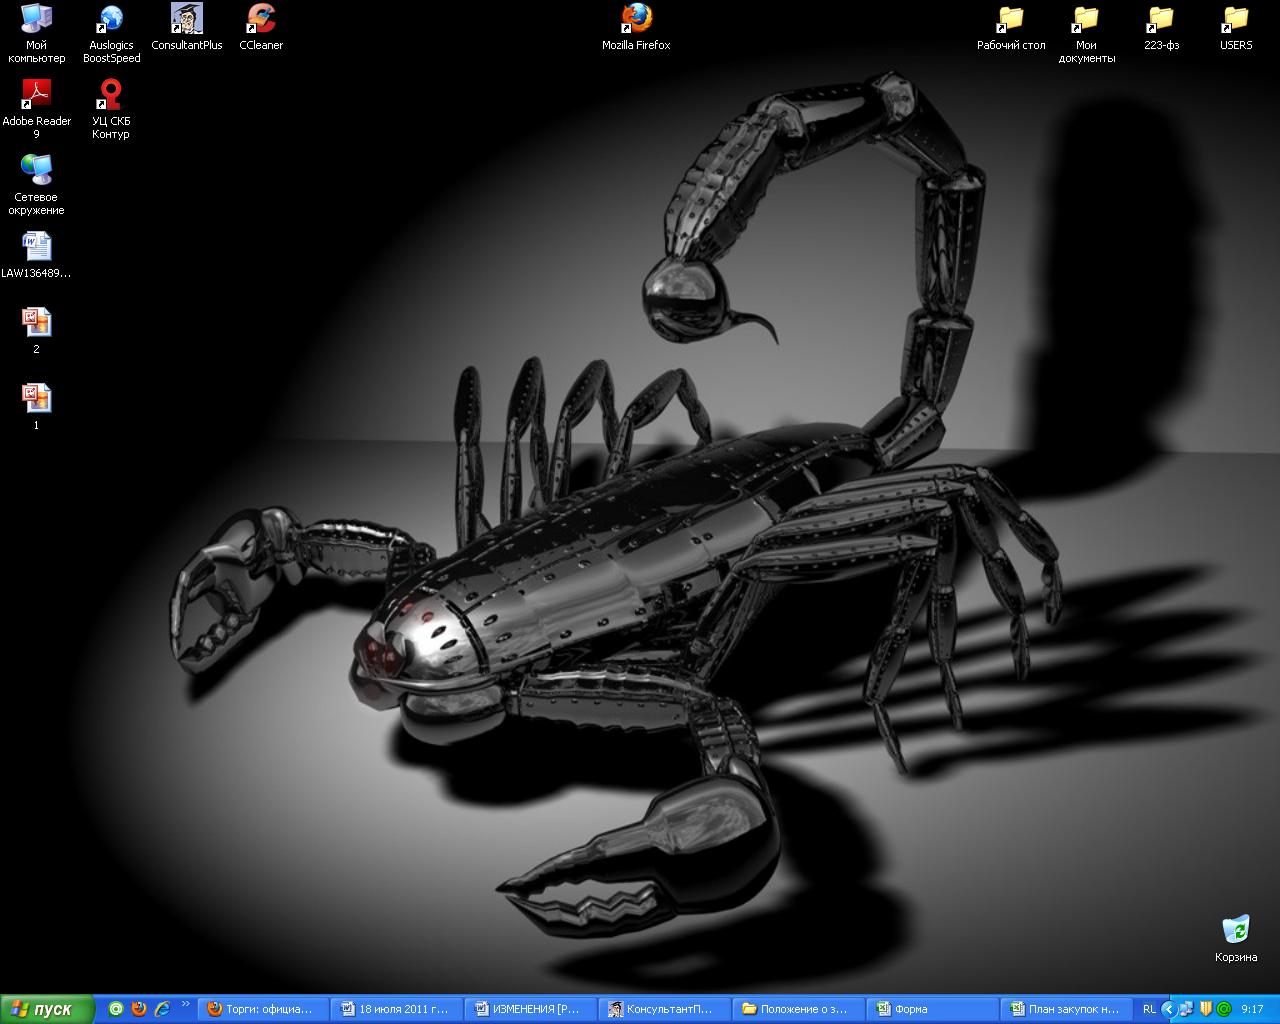1280x1024 pixels.
Task: Select the 223-фз folder shortcut
Action: pos(1161,20)
